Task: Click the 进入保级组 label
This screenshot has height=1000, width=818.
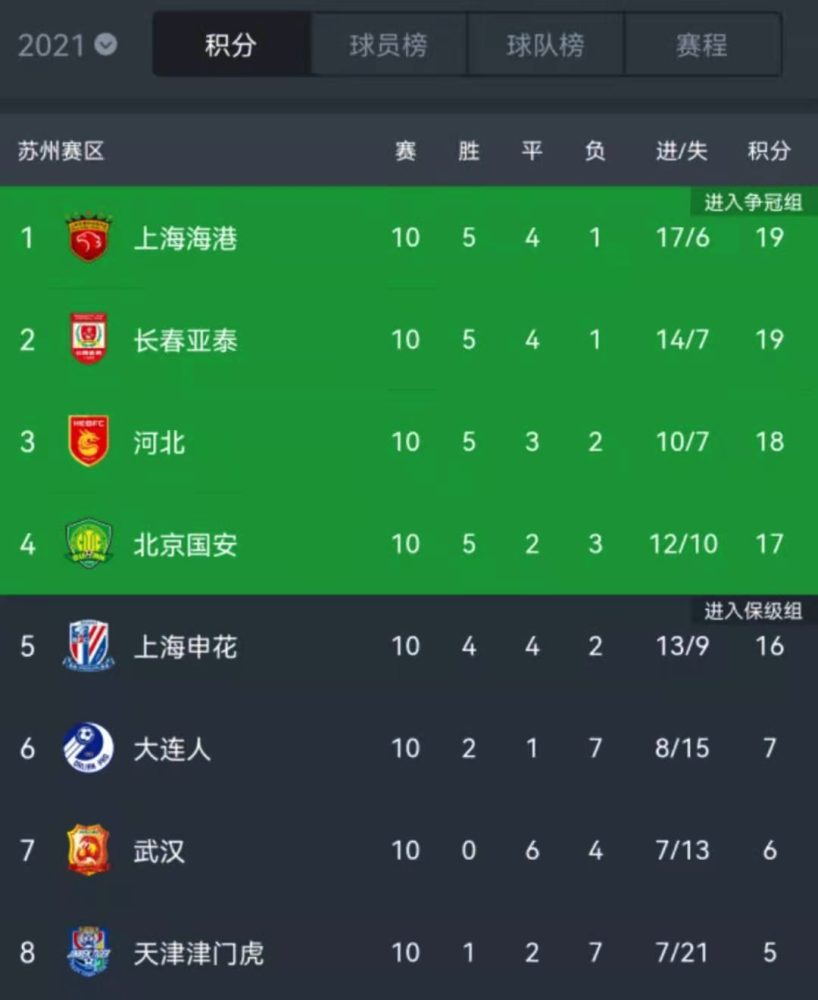Action: pos(753,611)
